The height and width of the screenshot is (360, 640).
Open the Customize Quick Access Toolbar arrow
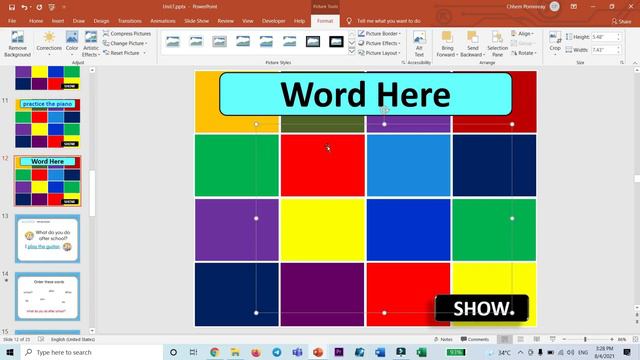(64, 7)
